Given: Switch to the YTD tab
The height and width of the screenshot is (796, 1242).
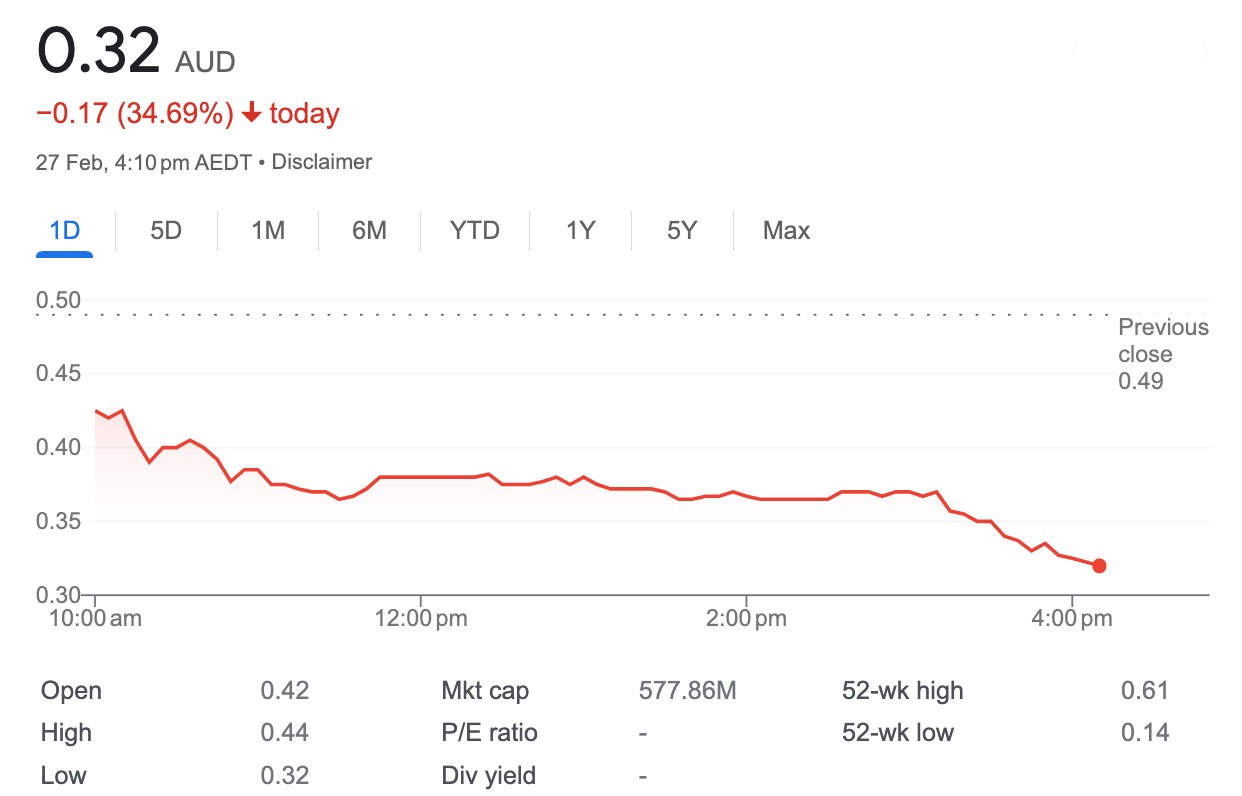Looking at the screenshot, I should click(474, 231).
